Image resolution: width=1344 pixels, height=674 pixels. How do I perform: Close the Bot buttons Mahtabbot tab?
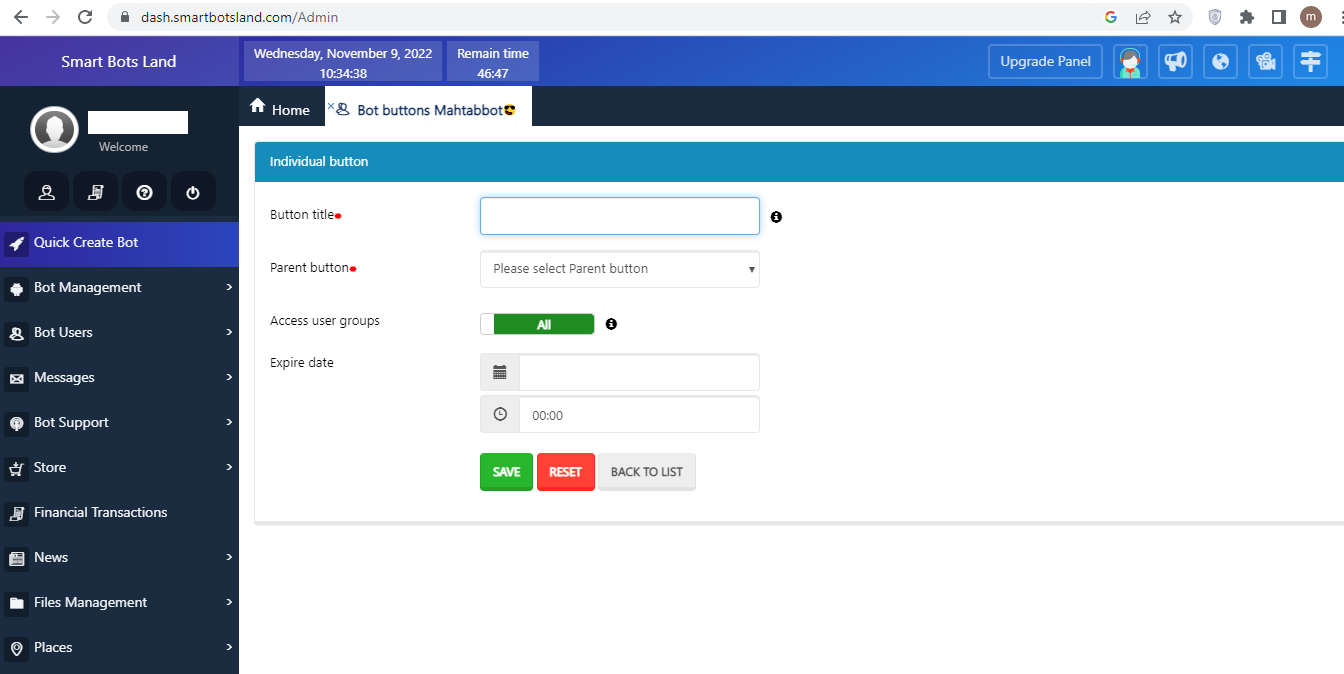331,105
